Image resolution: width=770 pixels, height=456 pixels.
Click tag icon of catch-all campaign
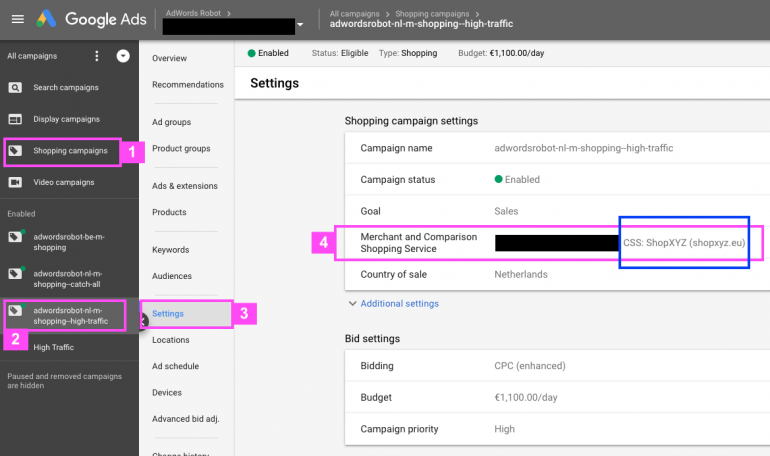[x=16, y=273]
